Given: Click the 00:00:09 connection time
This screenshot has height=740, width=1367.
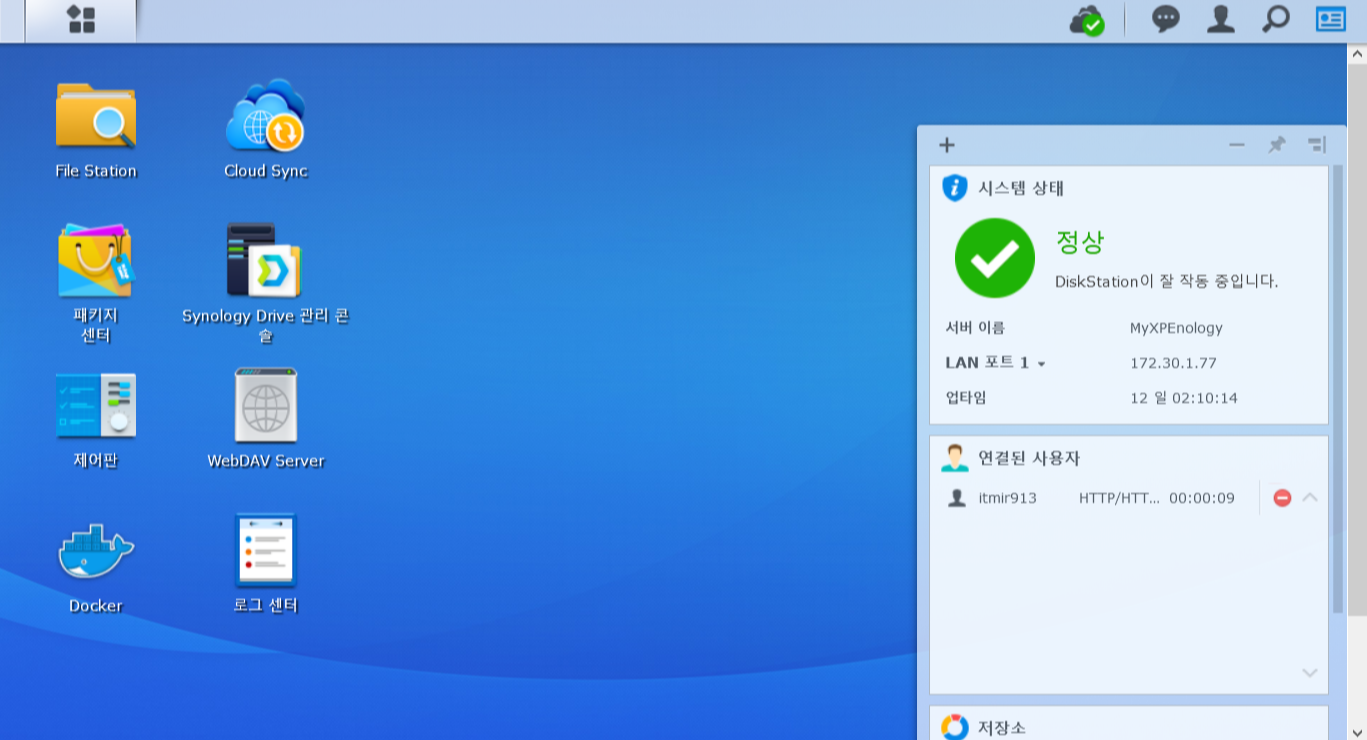Looking at the screenshot, I should pos(1202,498).
